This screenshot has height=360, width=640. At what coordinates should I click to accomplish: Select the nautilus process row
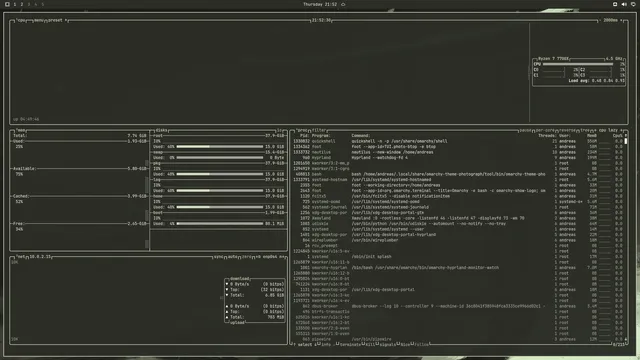457,152
